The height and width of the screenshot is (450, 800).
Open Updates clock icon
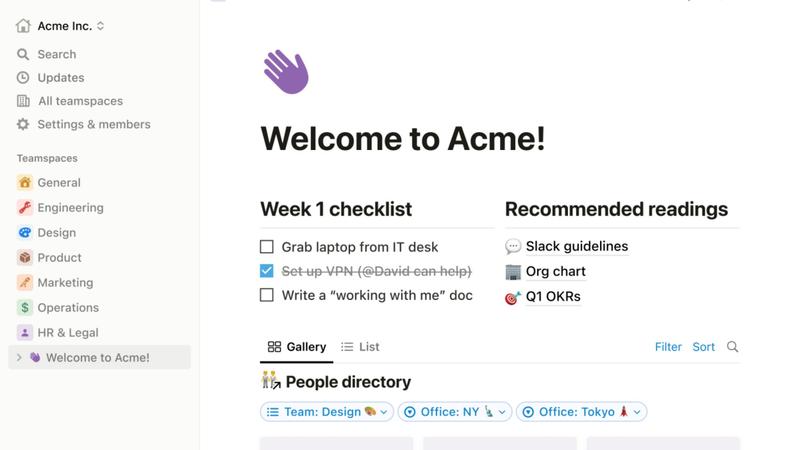pyautogui.click(x=23, y=78)
